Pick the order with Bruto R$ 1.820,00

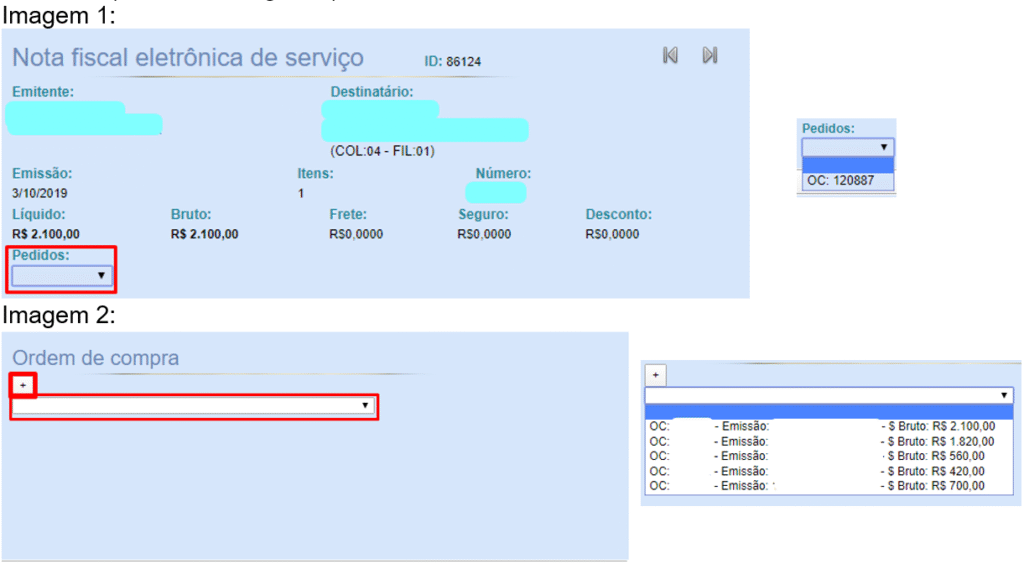pos(828,441)
